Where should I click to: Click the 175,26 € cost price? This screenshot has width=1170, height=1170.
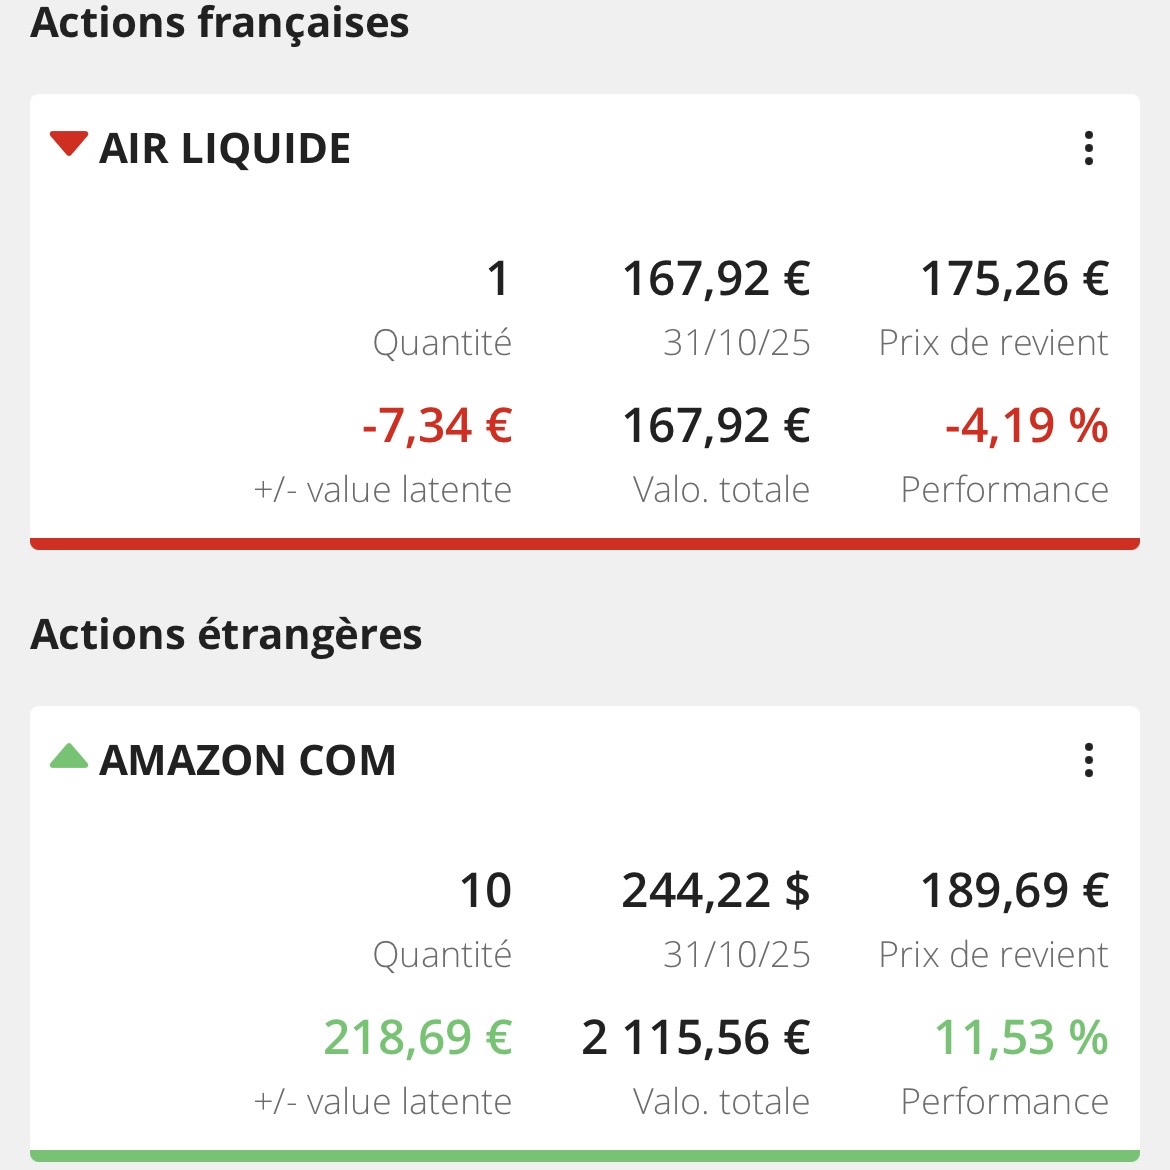(x=1014, y=279)
